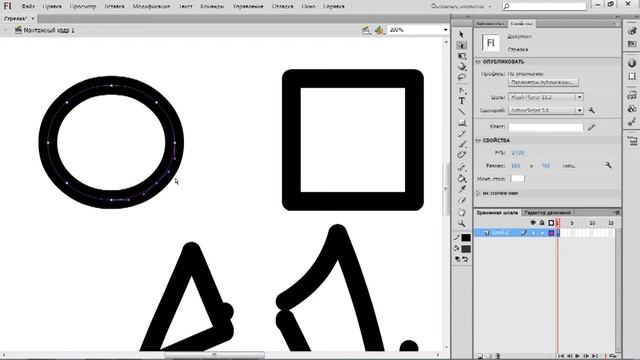Click the wrench button beside document size
The image size is (640, 360).
tap(608, 165)
